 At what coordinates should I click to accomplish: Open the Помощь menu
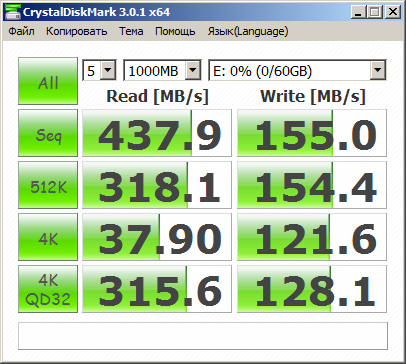175,31
